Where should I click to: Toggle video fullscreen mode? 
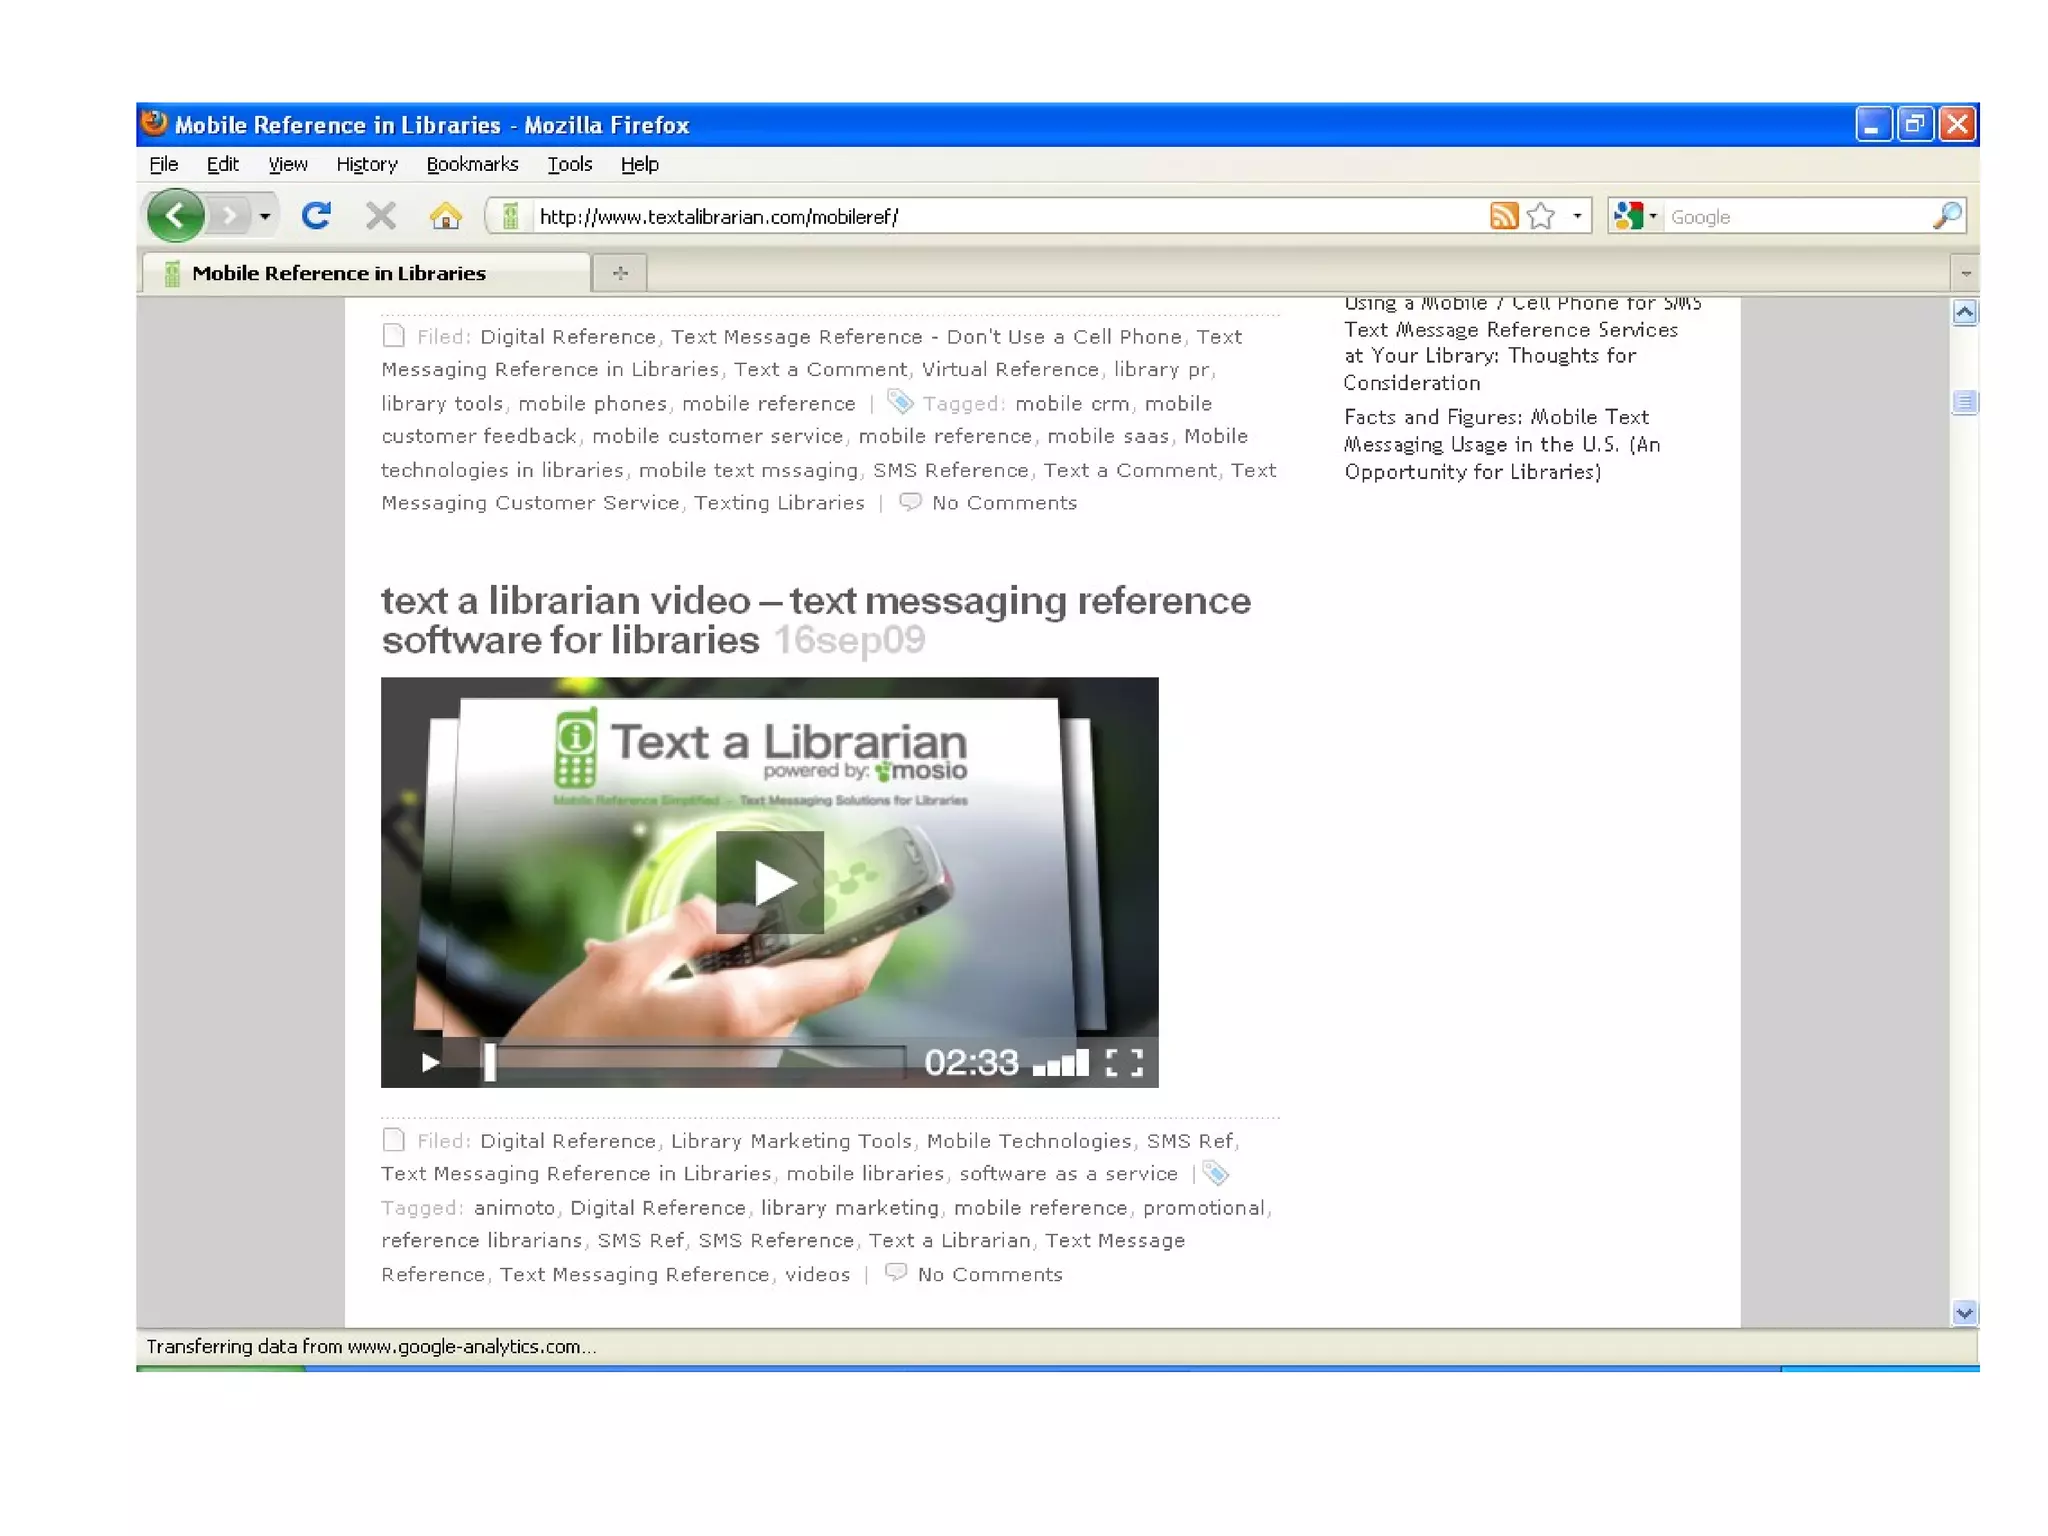point(1124,1062)
